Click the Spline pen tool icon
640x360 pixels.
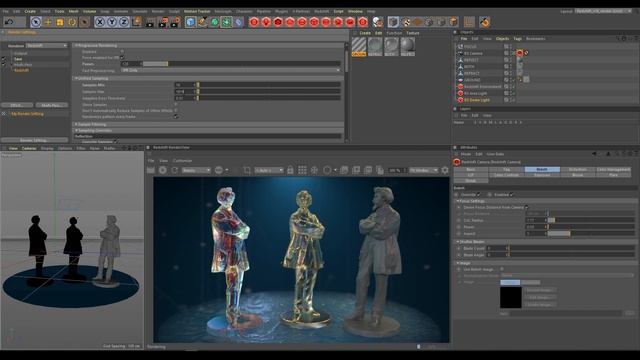pyautogui.click(x=202, y=22)
